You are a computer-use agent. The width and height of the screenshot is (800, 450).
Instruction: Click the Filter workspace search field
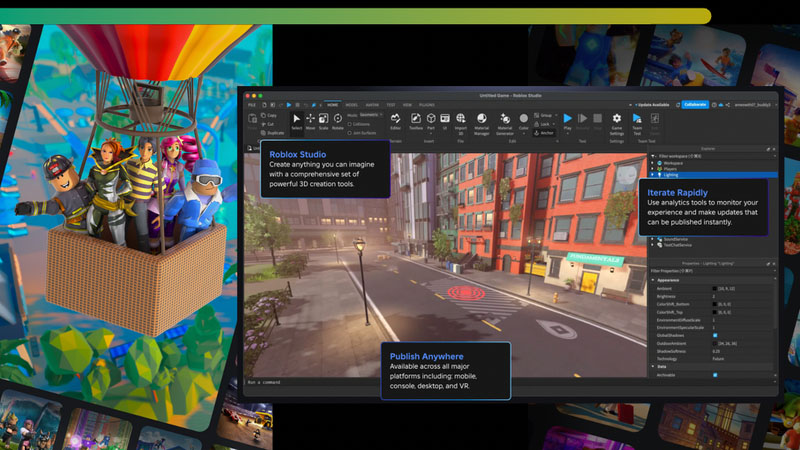point(714,156)
